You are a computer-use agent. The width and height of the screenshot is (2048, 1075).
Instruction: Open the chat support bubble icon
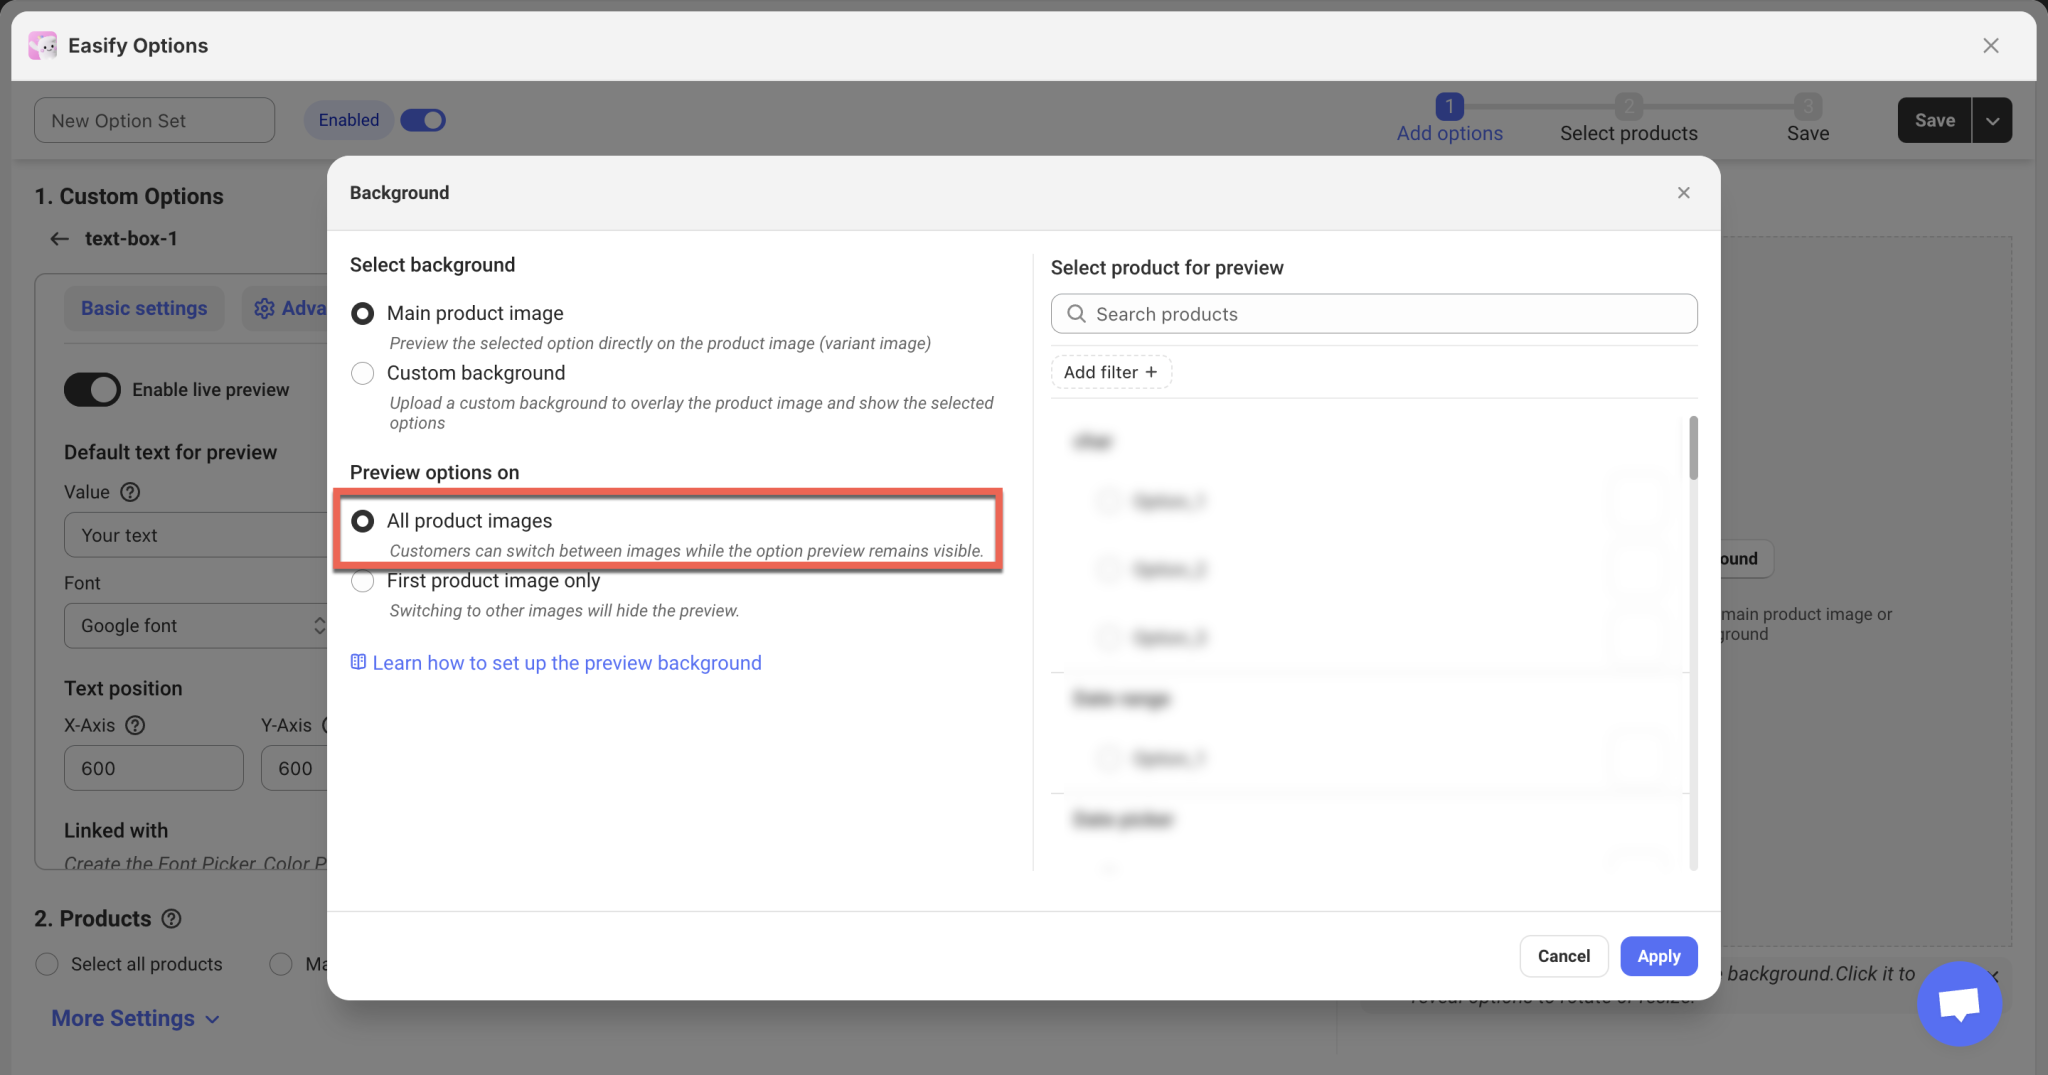pos(1959,1003)
